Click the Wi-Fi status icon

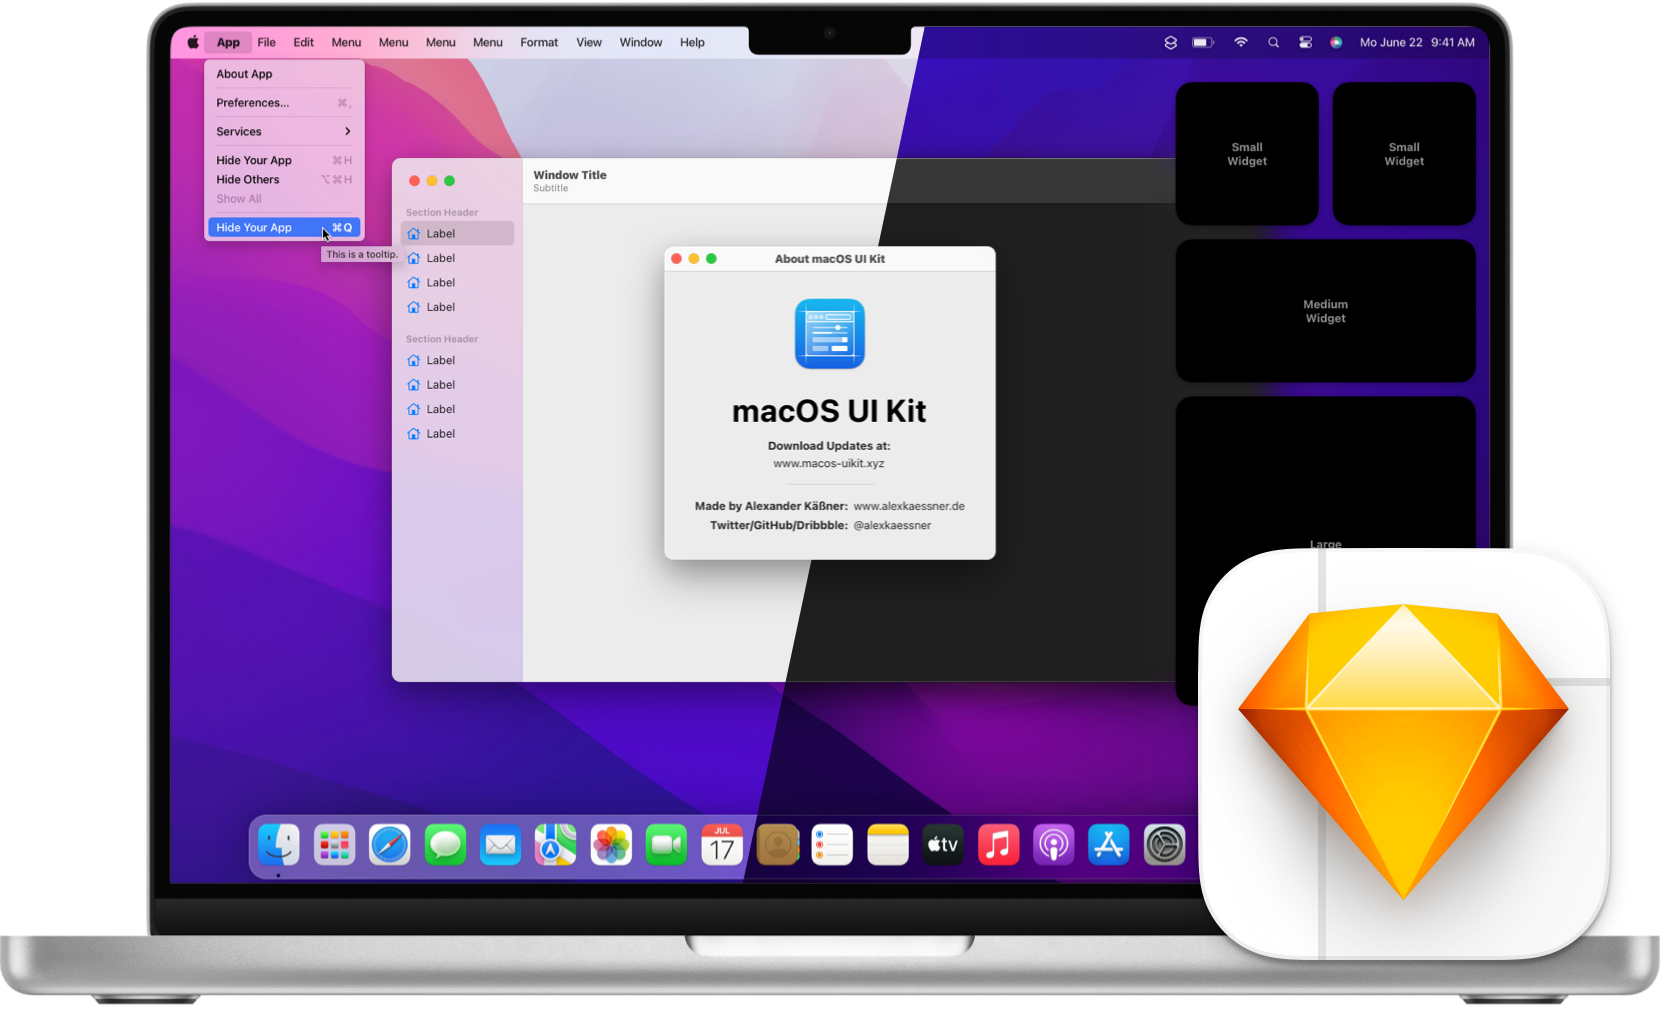pyautogui.click(x=1240, y=42)
